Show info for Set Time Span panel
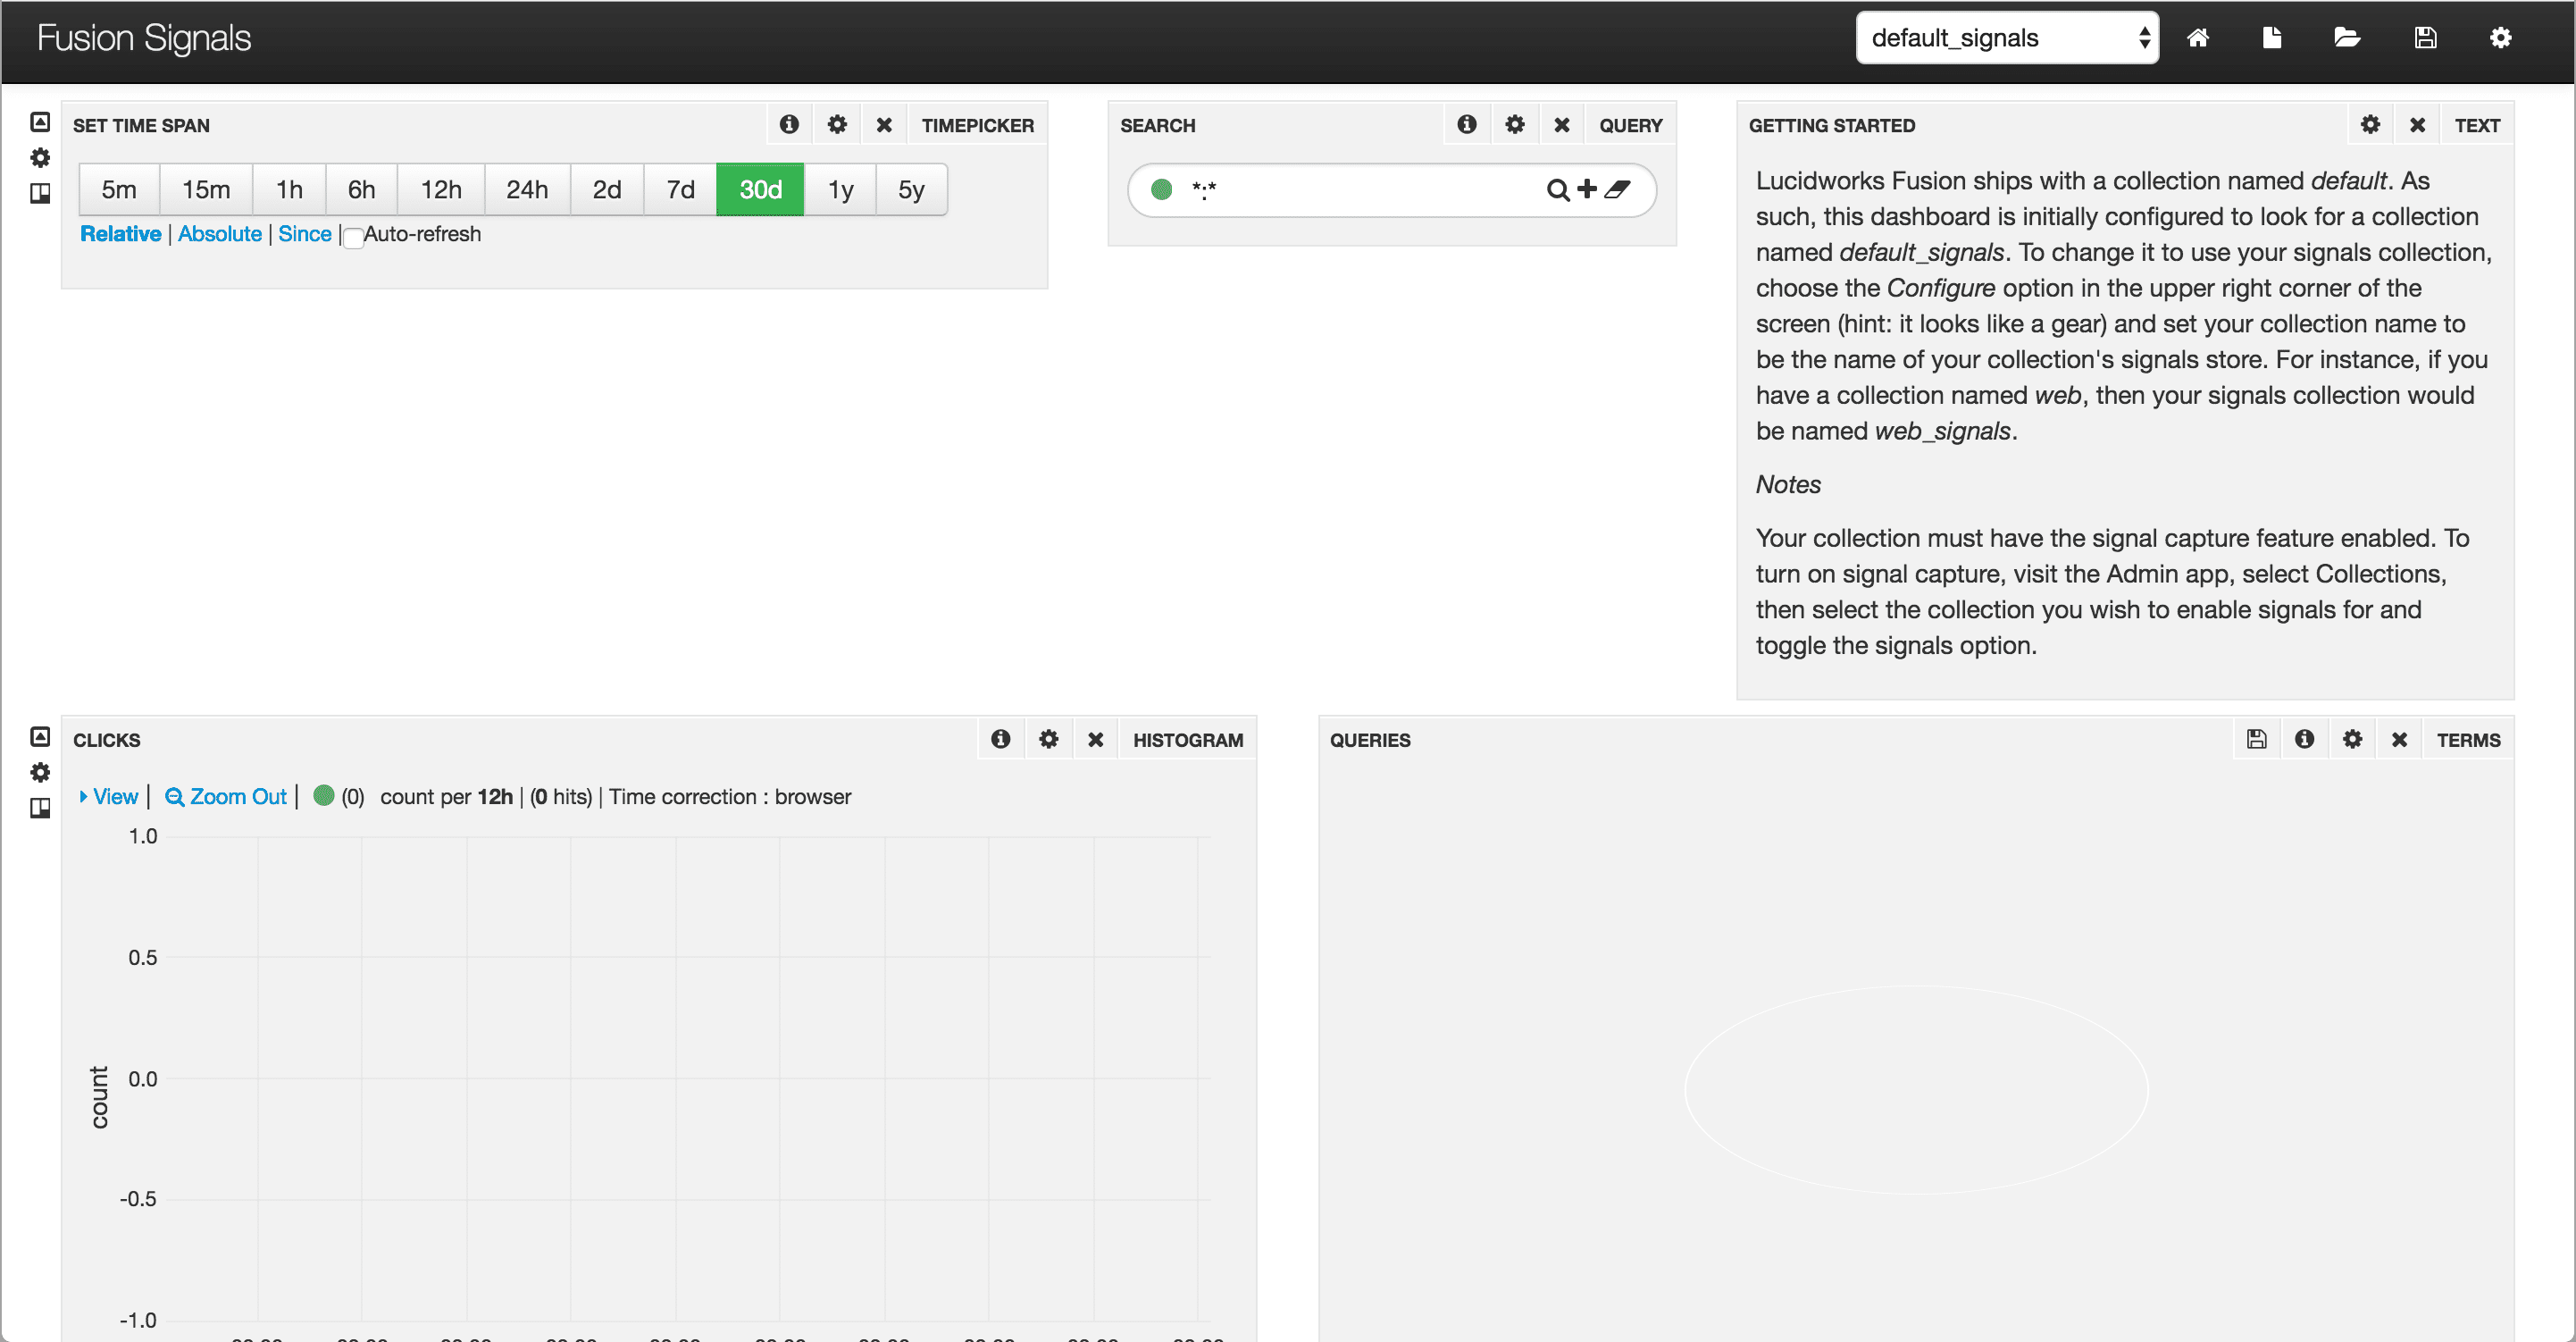 point(789,124)
